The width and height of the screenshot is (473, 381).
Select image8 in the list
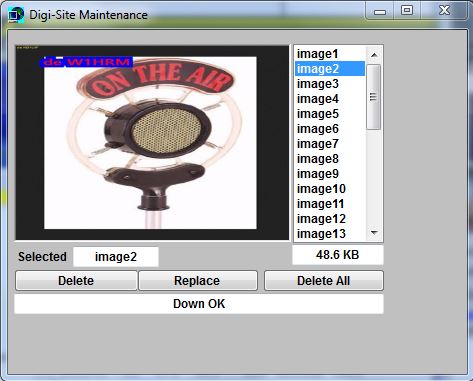pyautogui.click(x=330, y=159)
